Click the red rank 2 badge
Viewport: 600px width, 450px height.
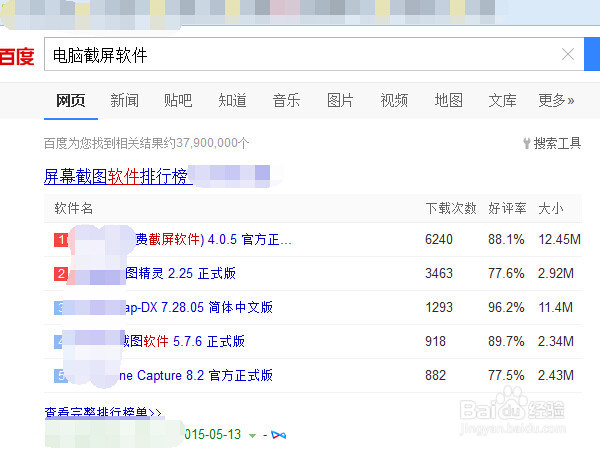click(61, 274)
